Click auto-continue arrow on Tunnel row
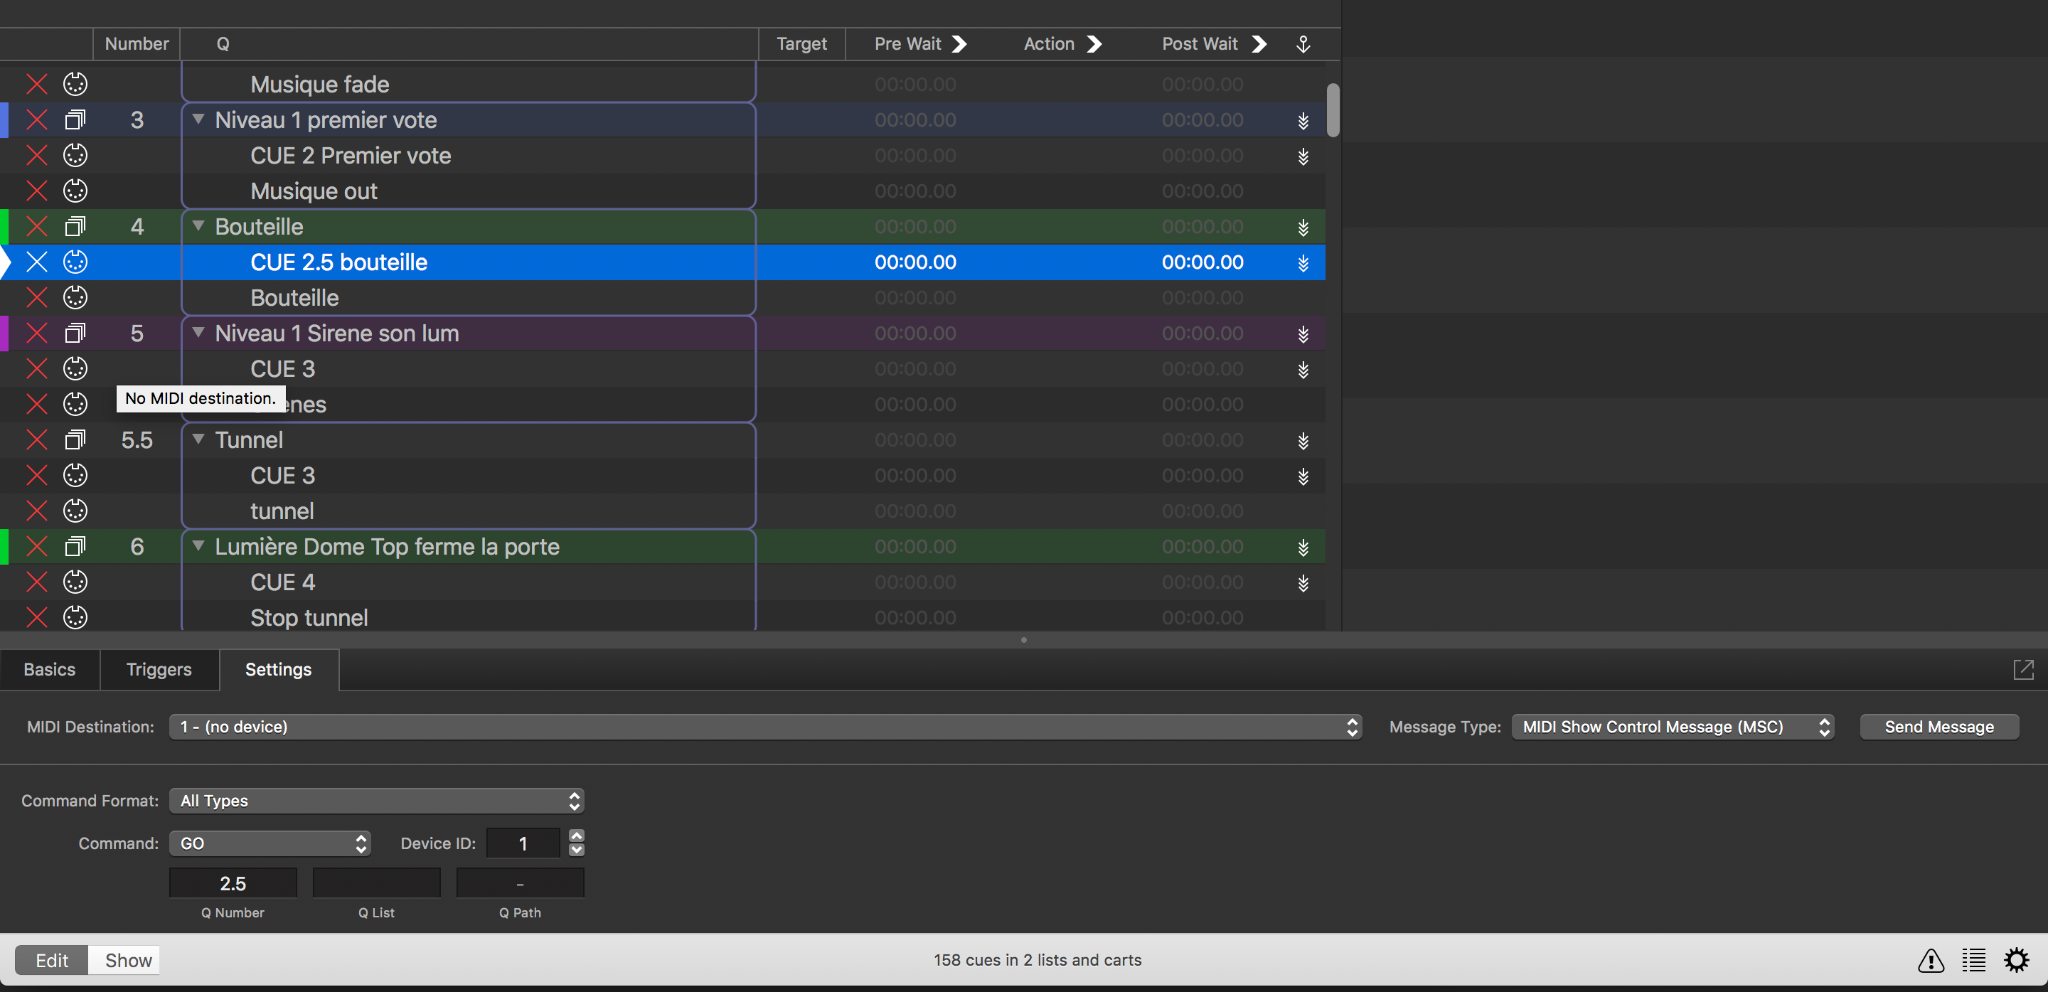The width and height of the screenshot is (2048, 992). tap(1303, 441)
